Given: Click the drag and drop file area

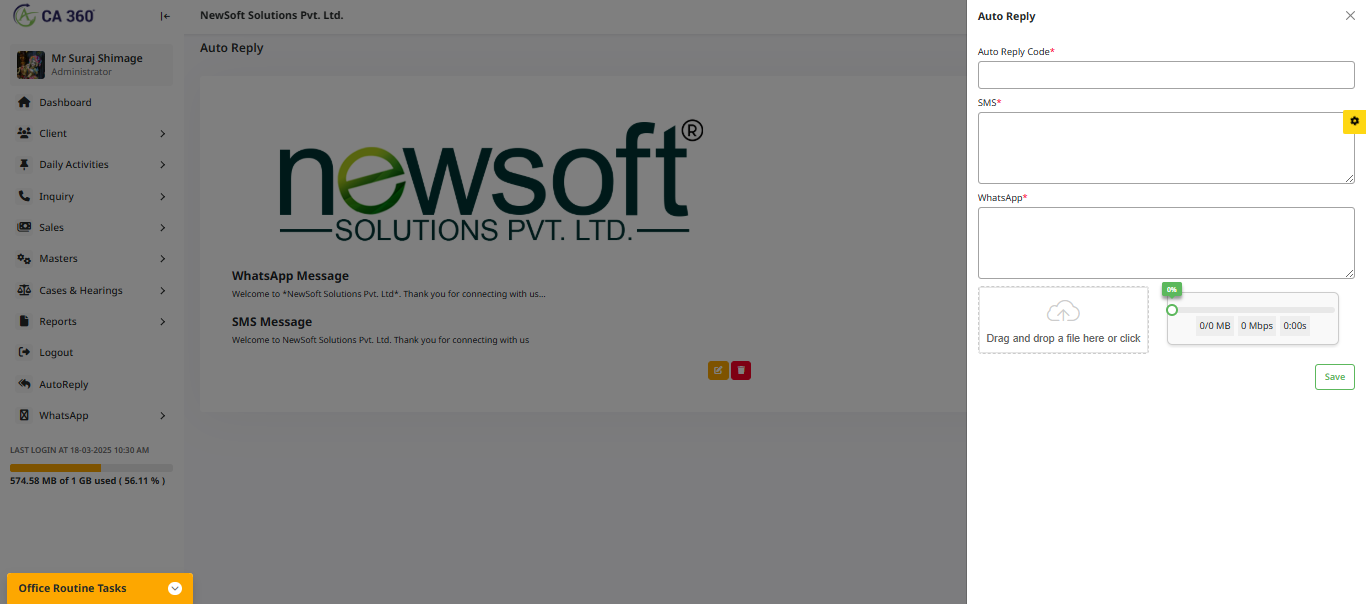Looking at the screenshot, I should point(1063,320).
